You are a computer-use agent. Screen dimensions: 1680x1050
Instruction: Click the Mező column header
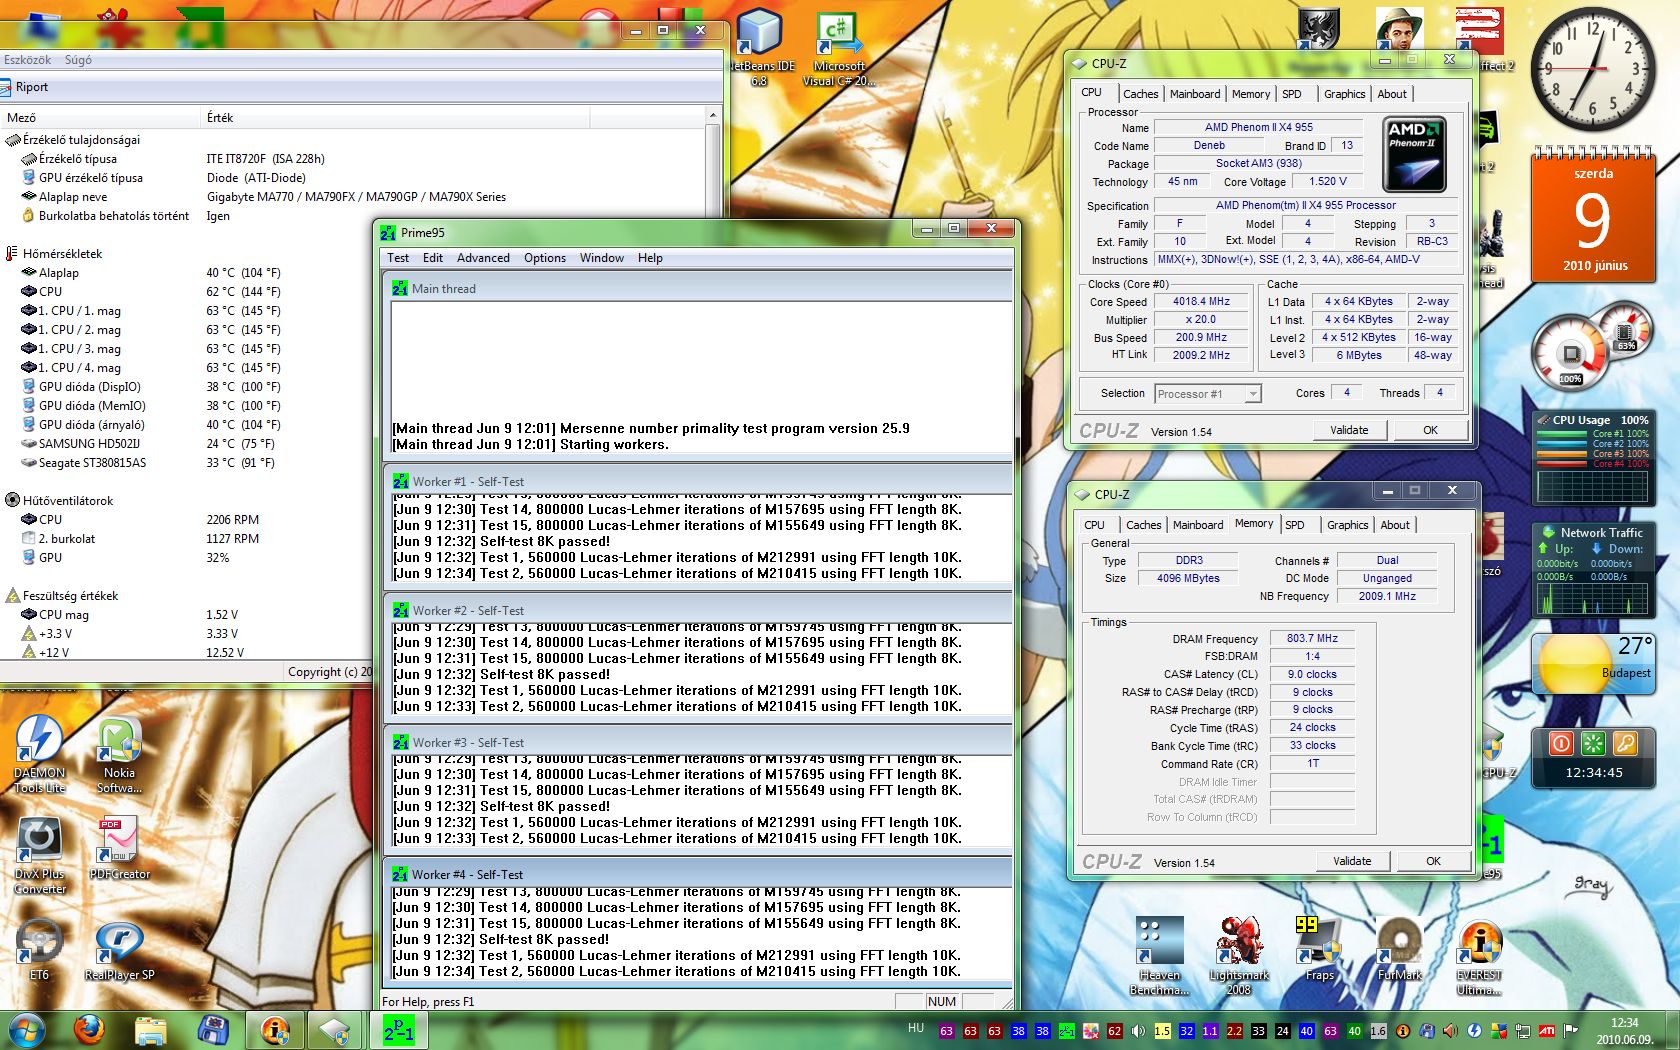[100, 118]
